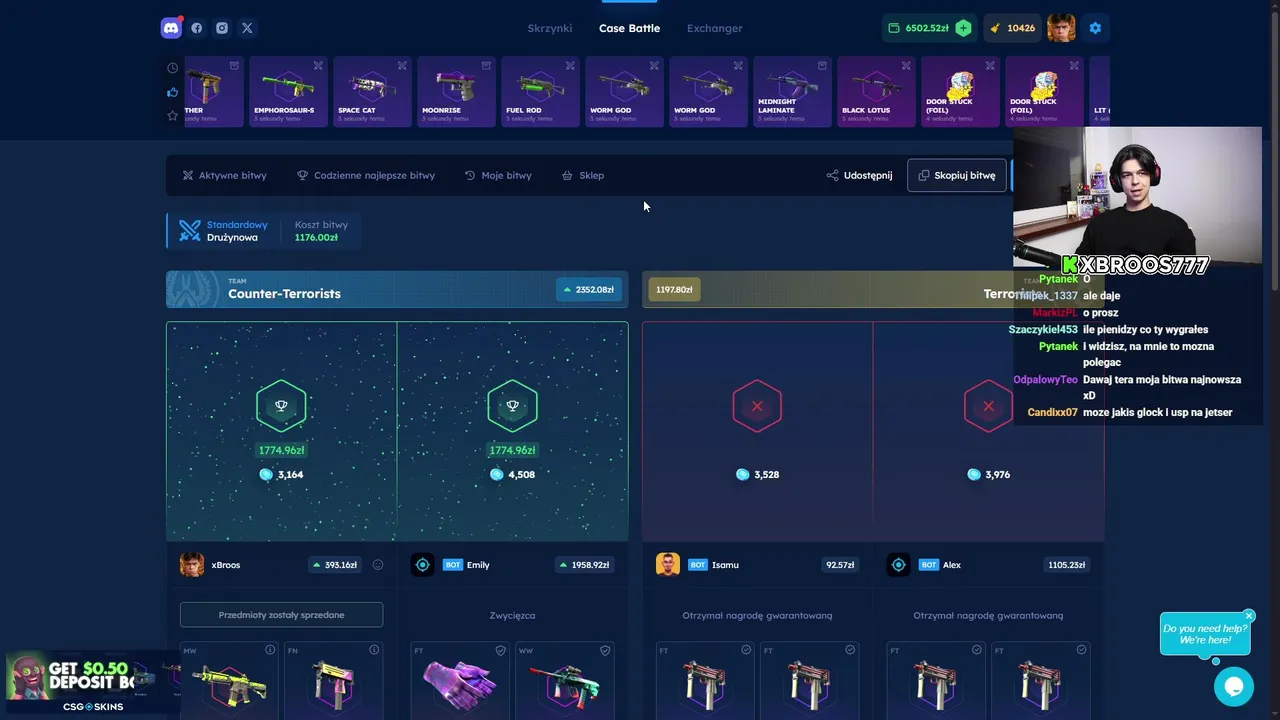This screenshot has height=720, width=1280.
Task: Open the user avatar profile in header
Action: coord(1061,28)
